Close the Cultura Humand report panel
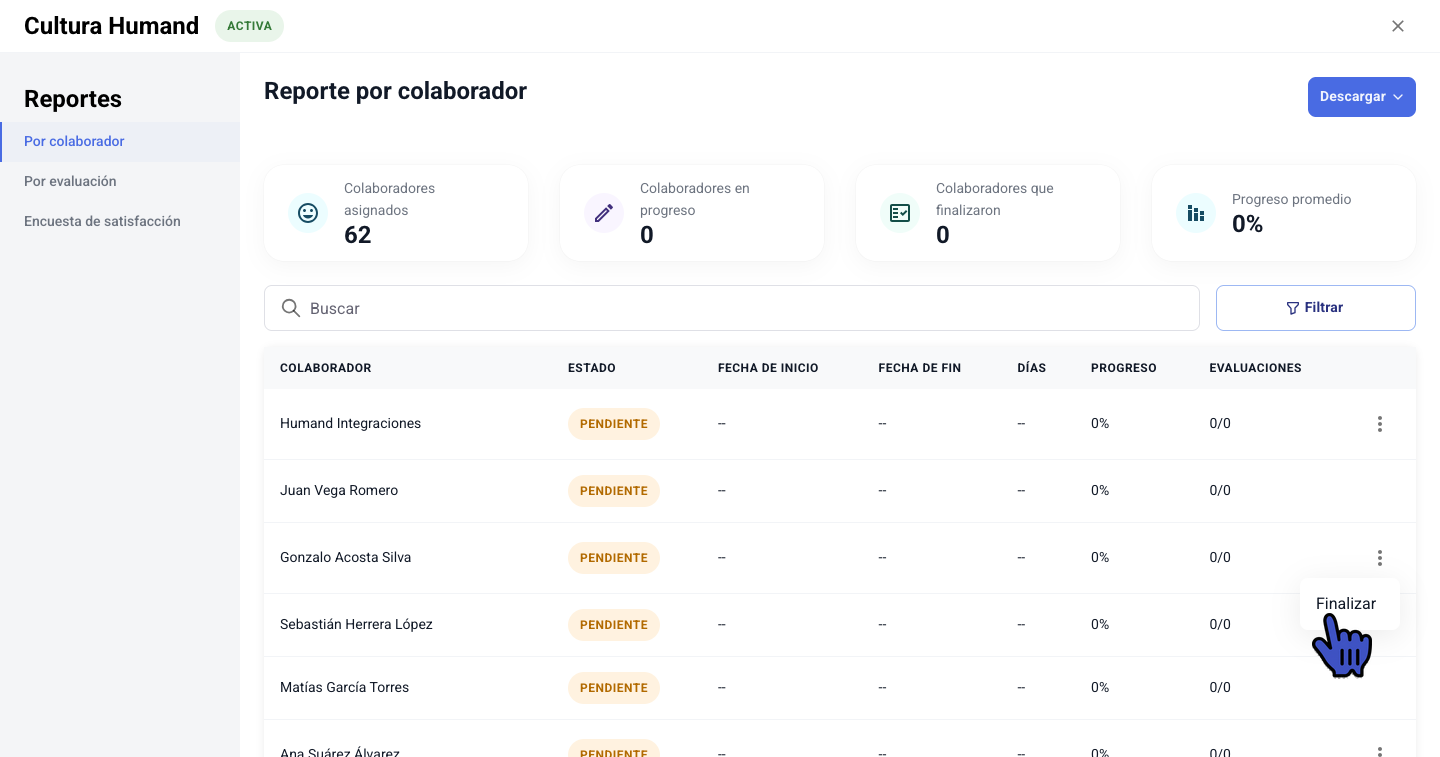Viewport: 1440px width, 757px height. tap(1398, 26)
